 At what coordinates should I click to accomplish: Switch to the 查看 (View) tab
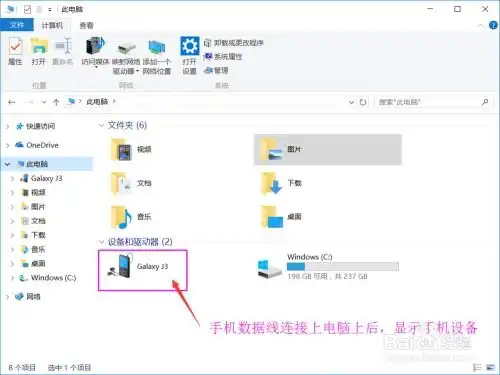(x=87, y=25)
